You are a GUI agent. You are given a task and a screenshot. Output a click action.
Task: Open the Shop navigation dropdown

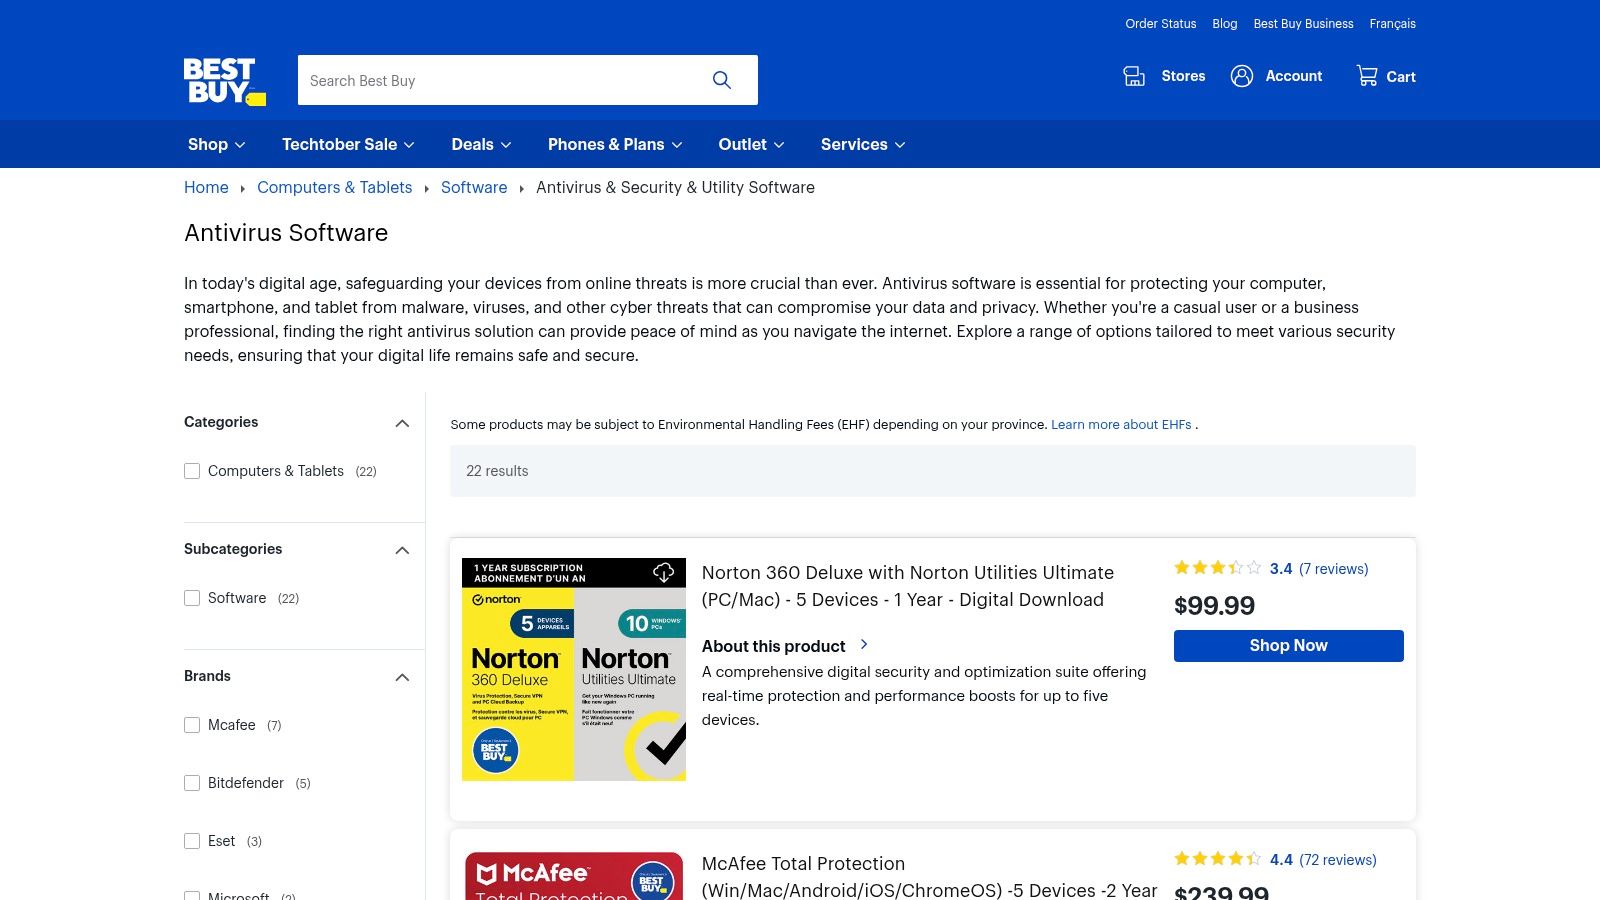pos(214,144)
